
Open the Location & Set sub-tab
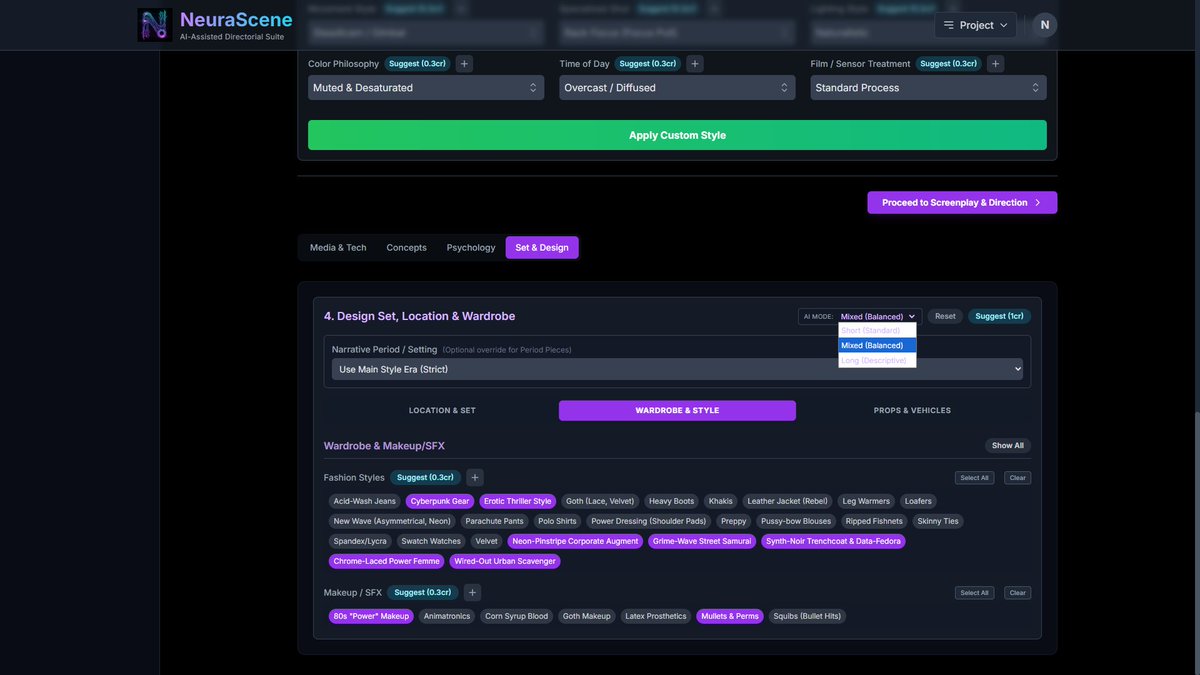click(442, 411)
